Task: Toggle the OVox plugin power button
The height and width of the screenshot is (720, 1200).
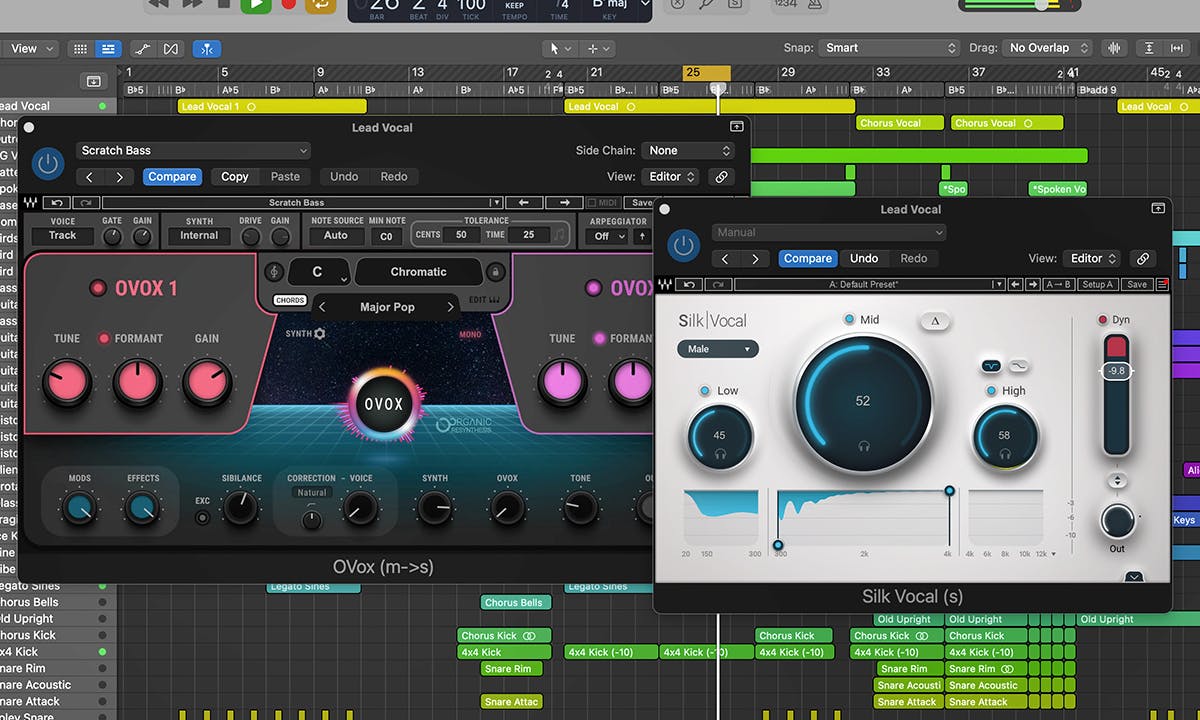Action: pyautogui.click(x=47, y=164)
